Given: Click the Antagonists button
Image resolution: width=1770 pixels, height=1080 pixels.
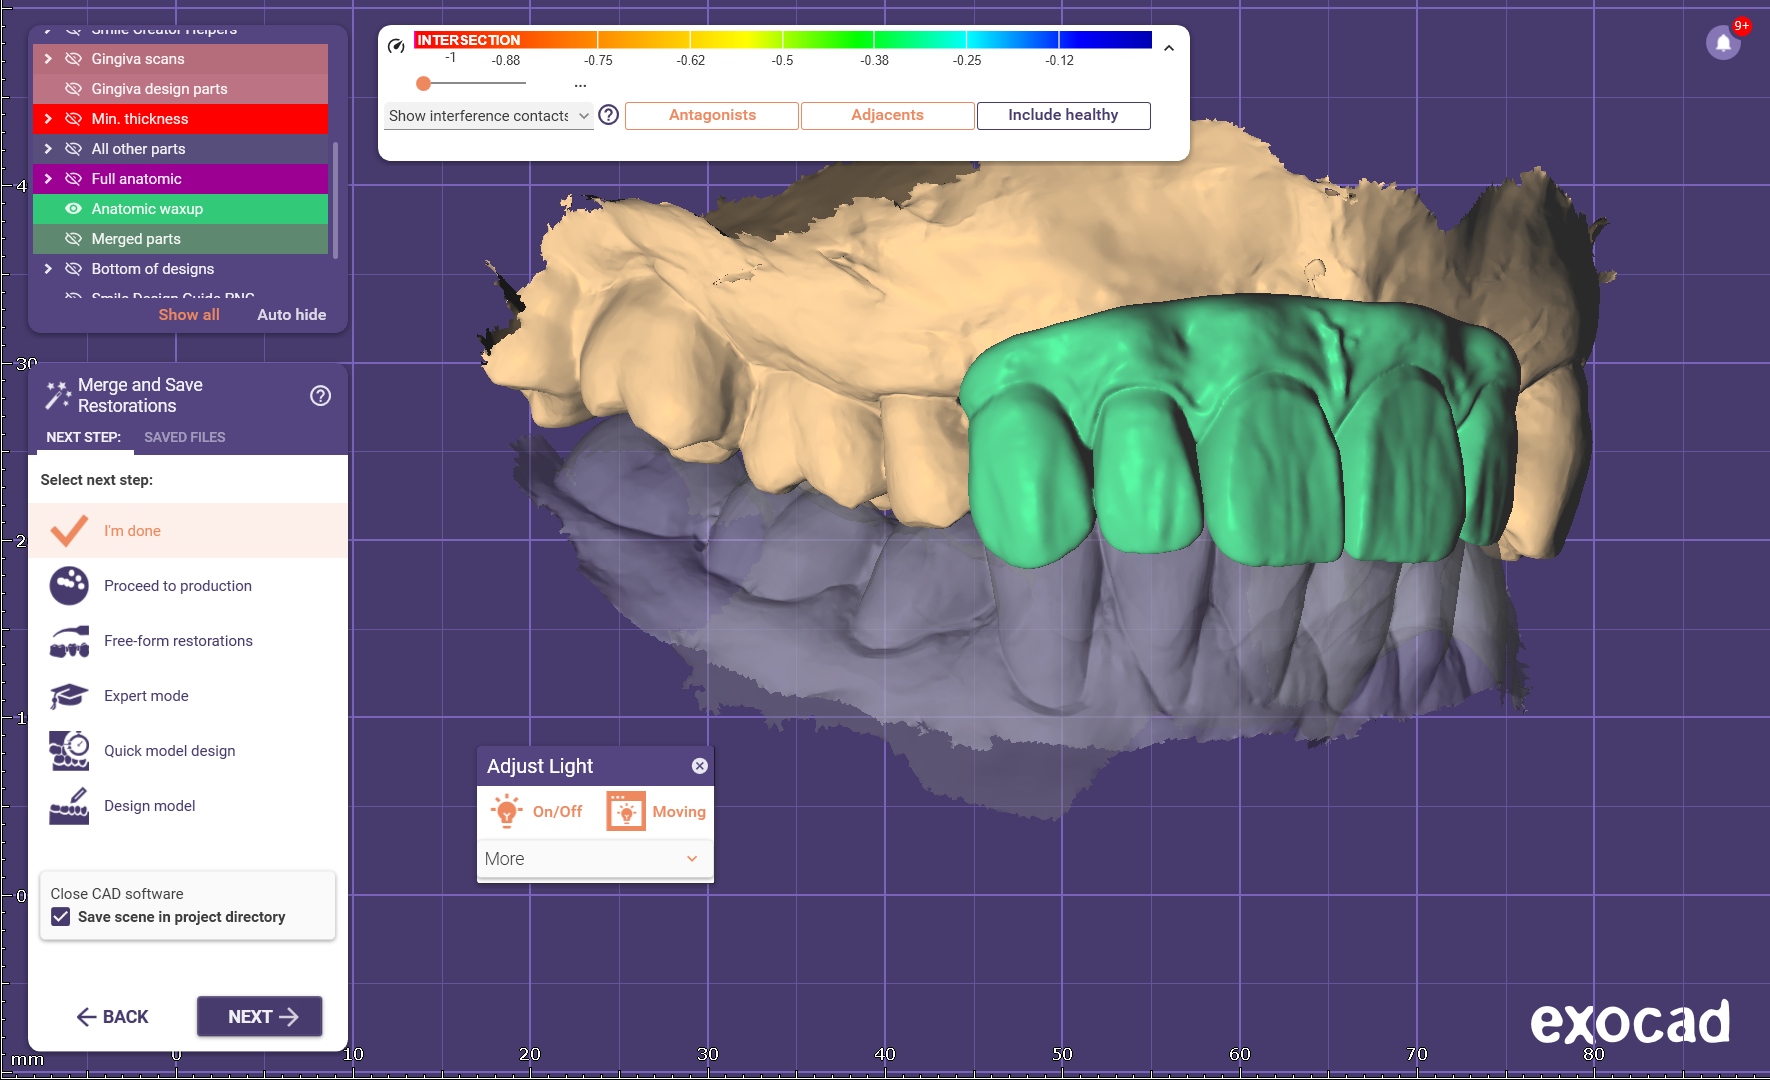Looking at the screenshot, I should (711, 115).
